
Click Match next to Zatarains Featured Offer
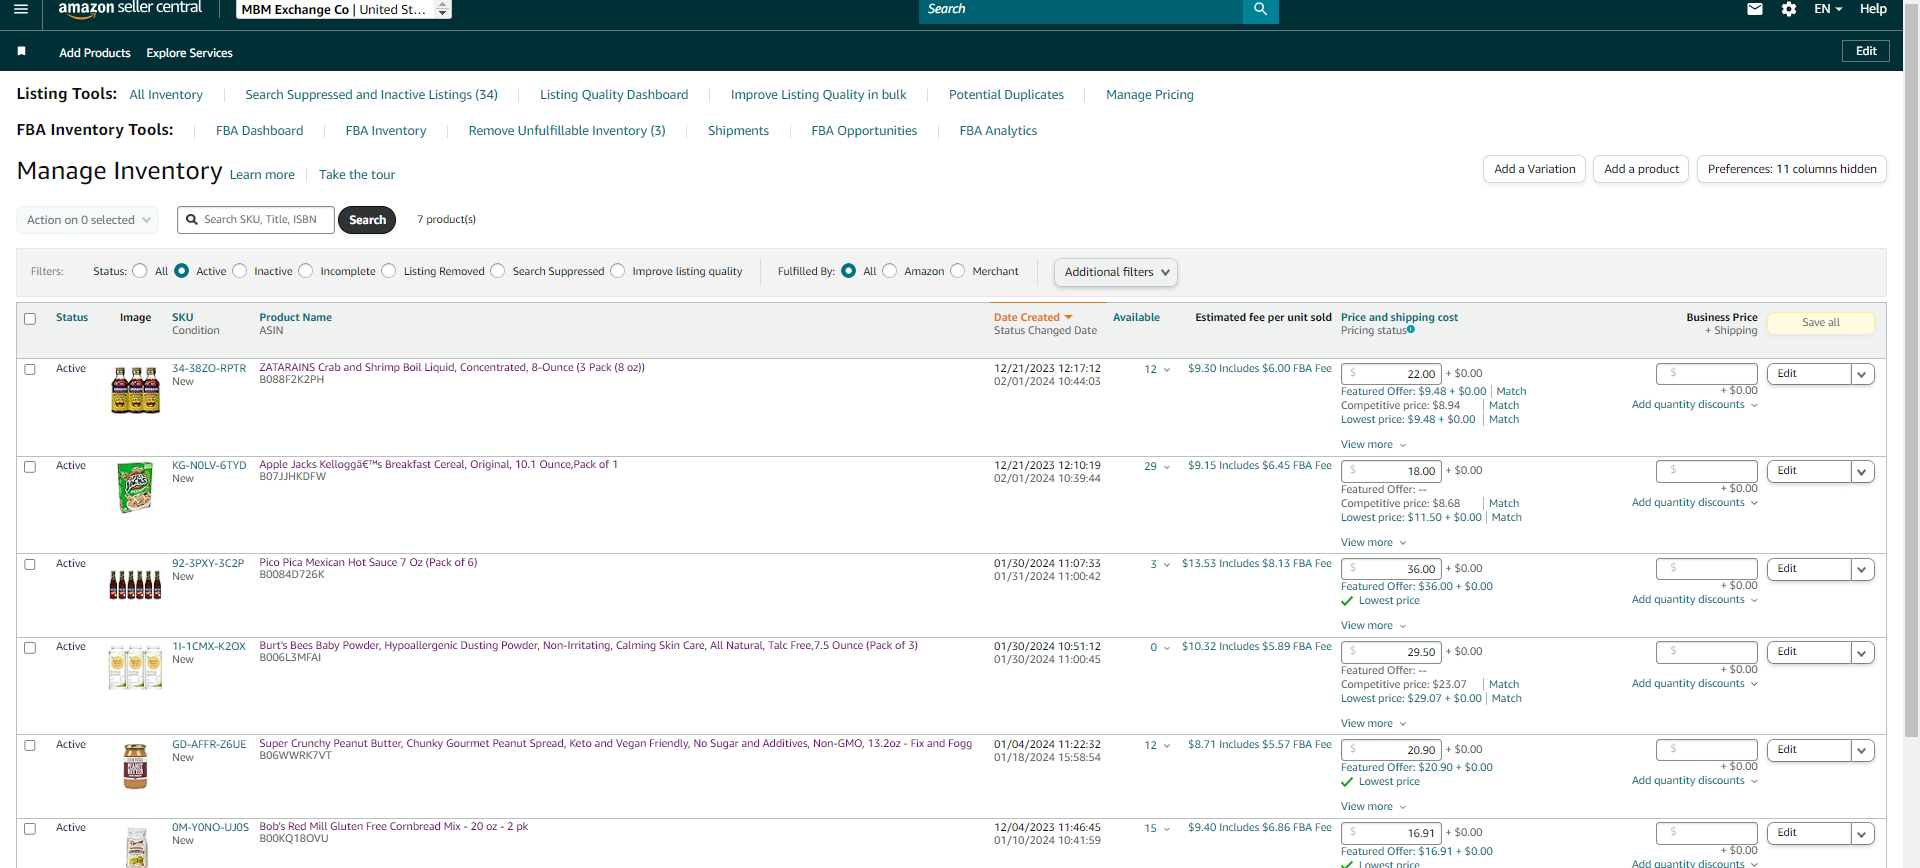coord(1511,392)
